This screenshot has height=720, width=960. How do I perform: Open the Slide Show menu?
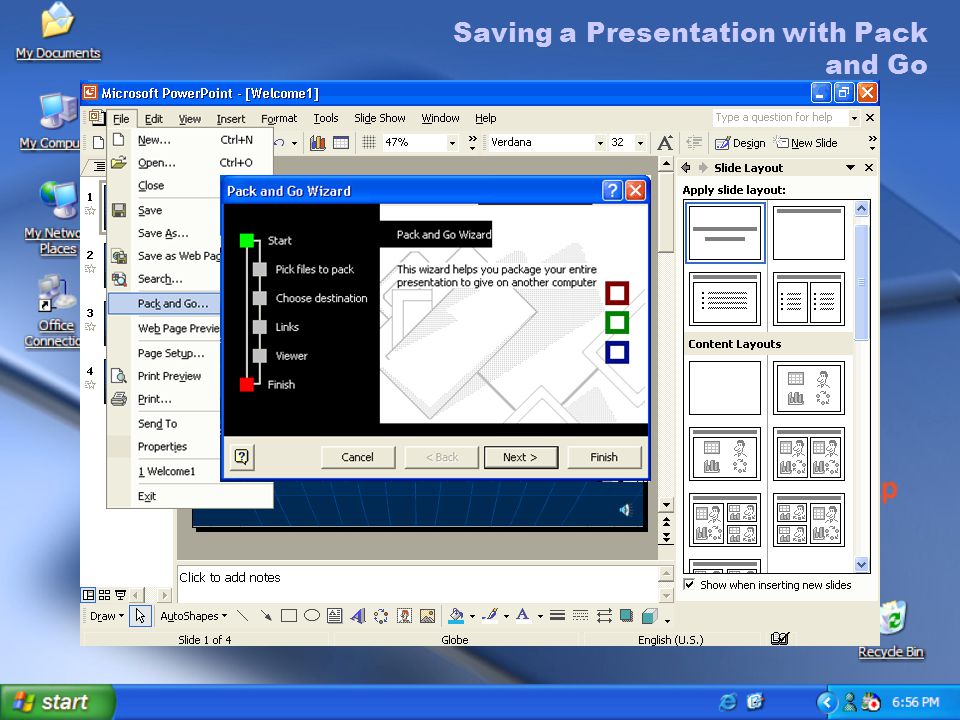[x=380, y=118]
